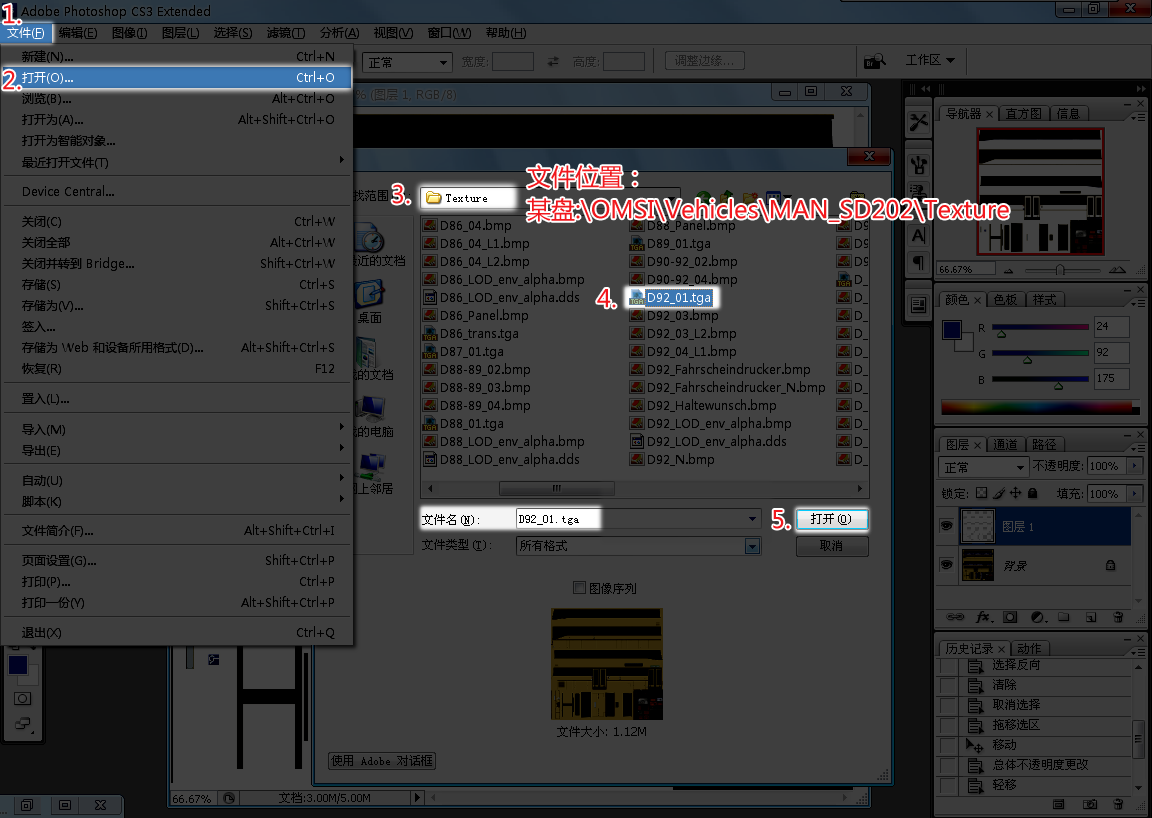The image size is (1152, 818).
Task: Go to Desktop in Open dialog sidebar
Action: coord(370,302)
